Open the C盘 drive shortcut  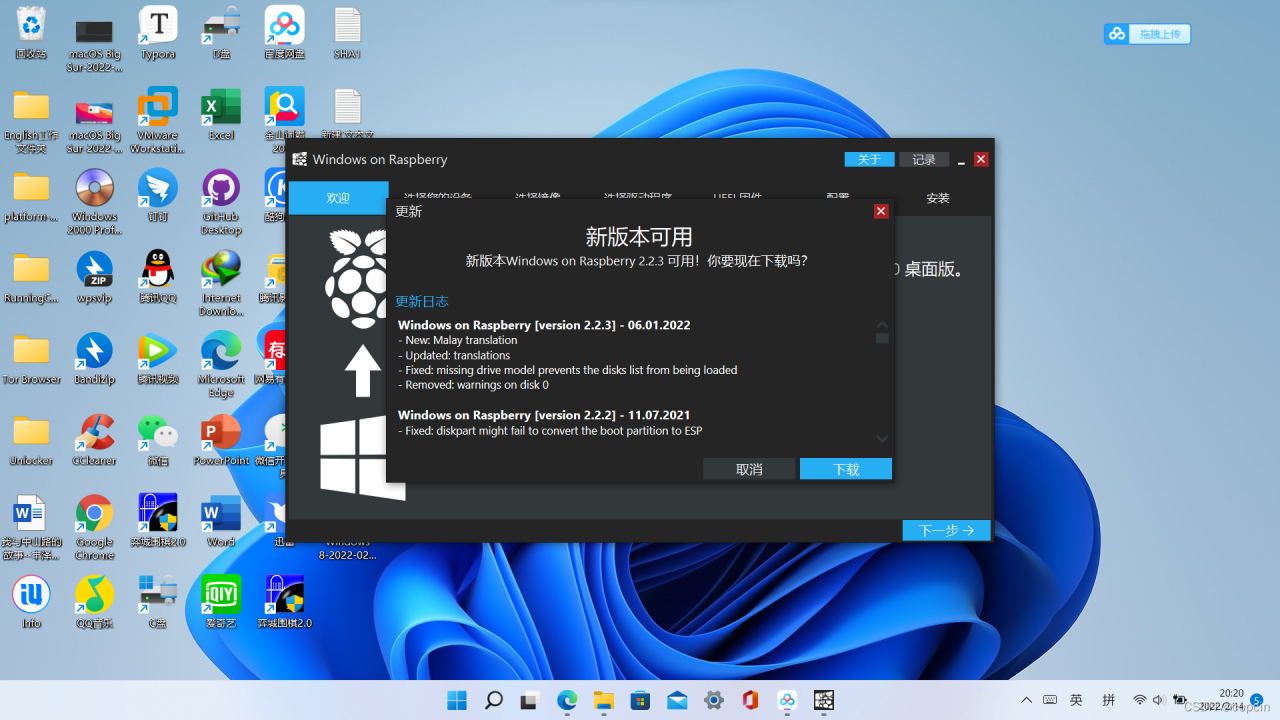click(x=158, y=603)
